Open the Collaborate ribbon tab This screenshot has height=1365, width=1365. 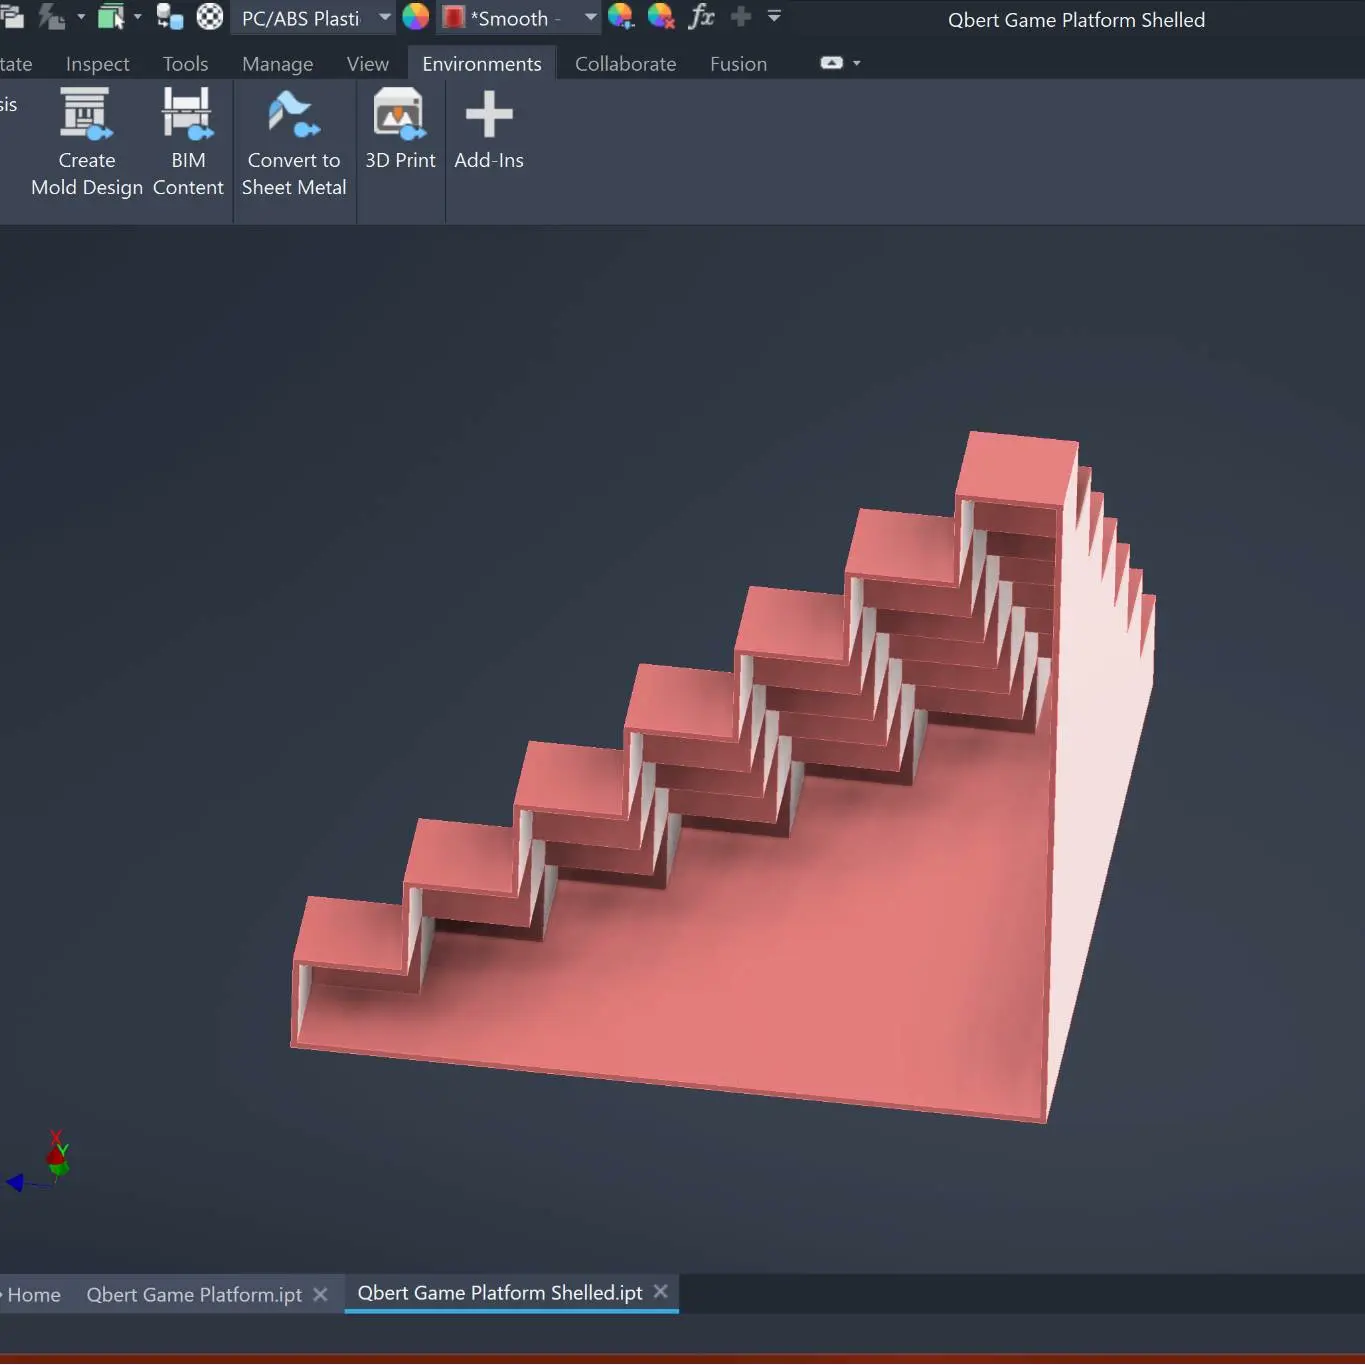coord(625,64)
